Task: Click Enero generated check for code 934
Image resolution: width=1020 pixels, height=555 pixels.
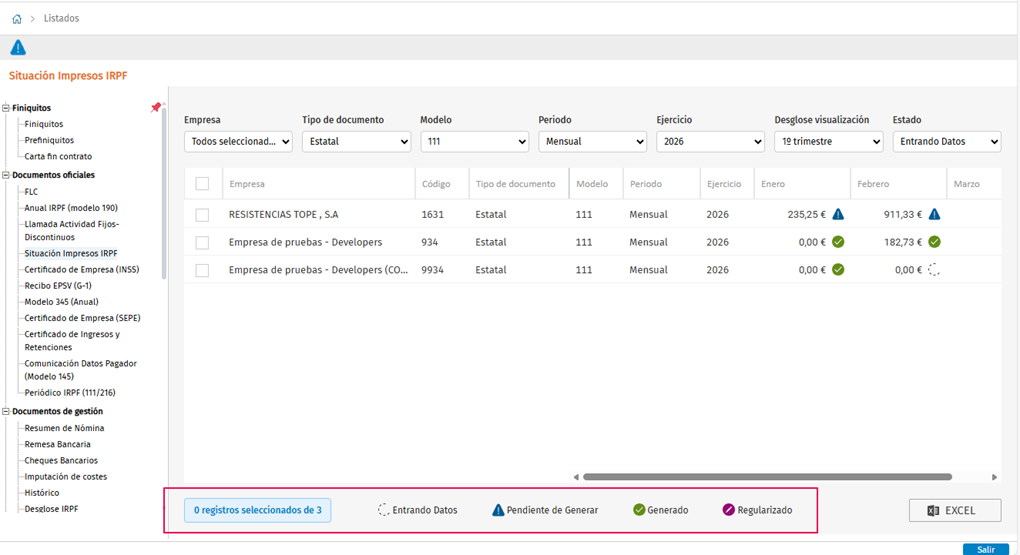Action: (839, 242)
